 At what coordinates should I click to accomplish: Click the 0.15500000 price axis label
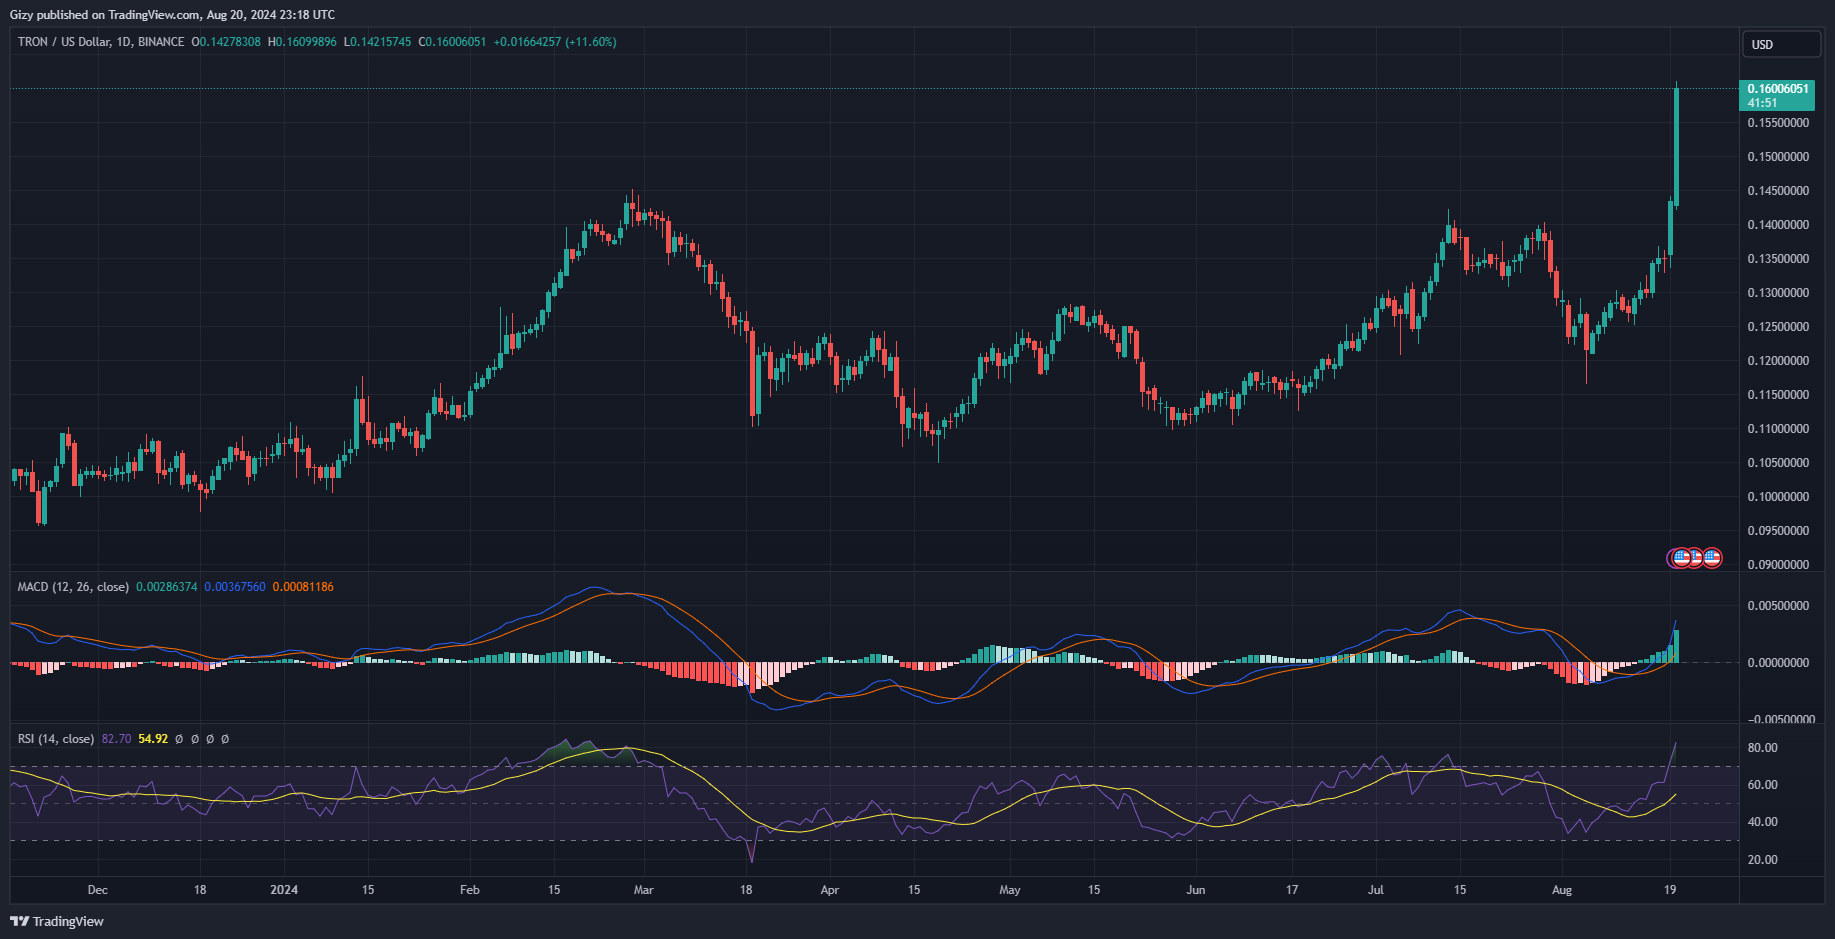click(1778, 123)
